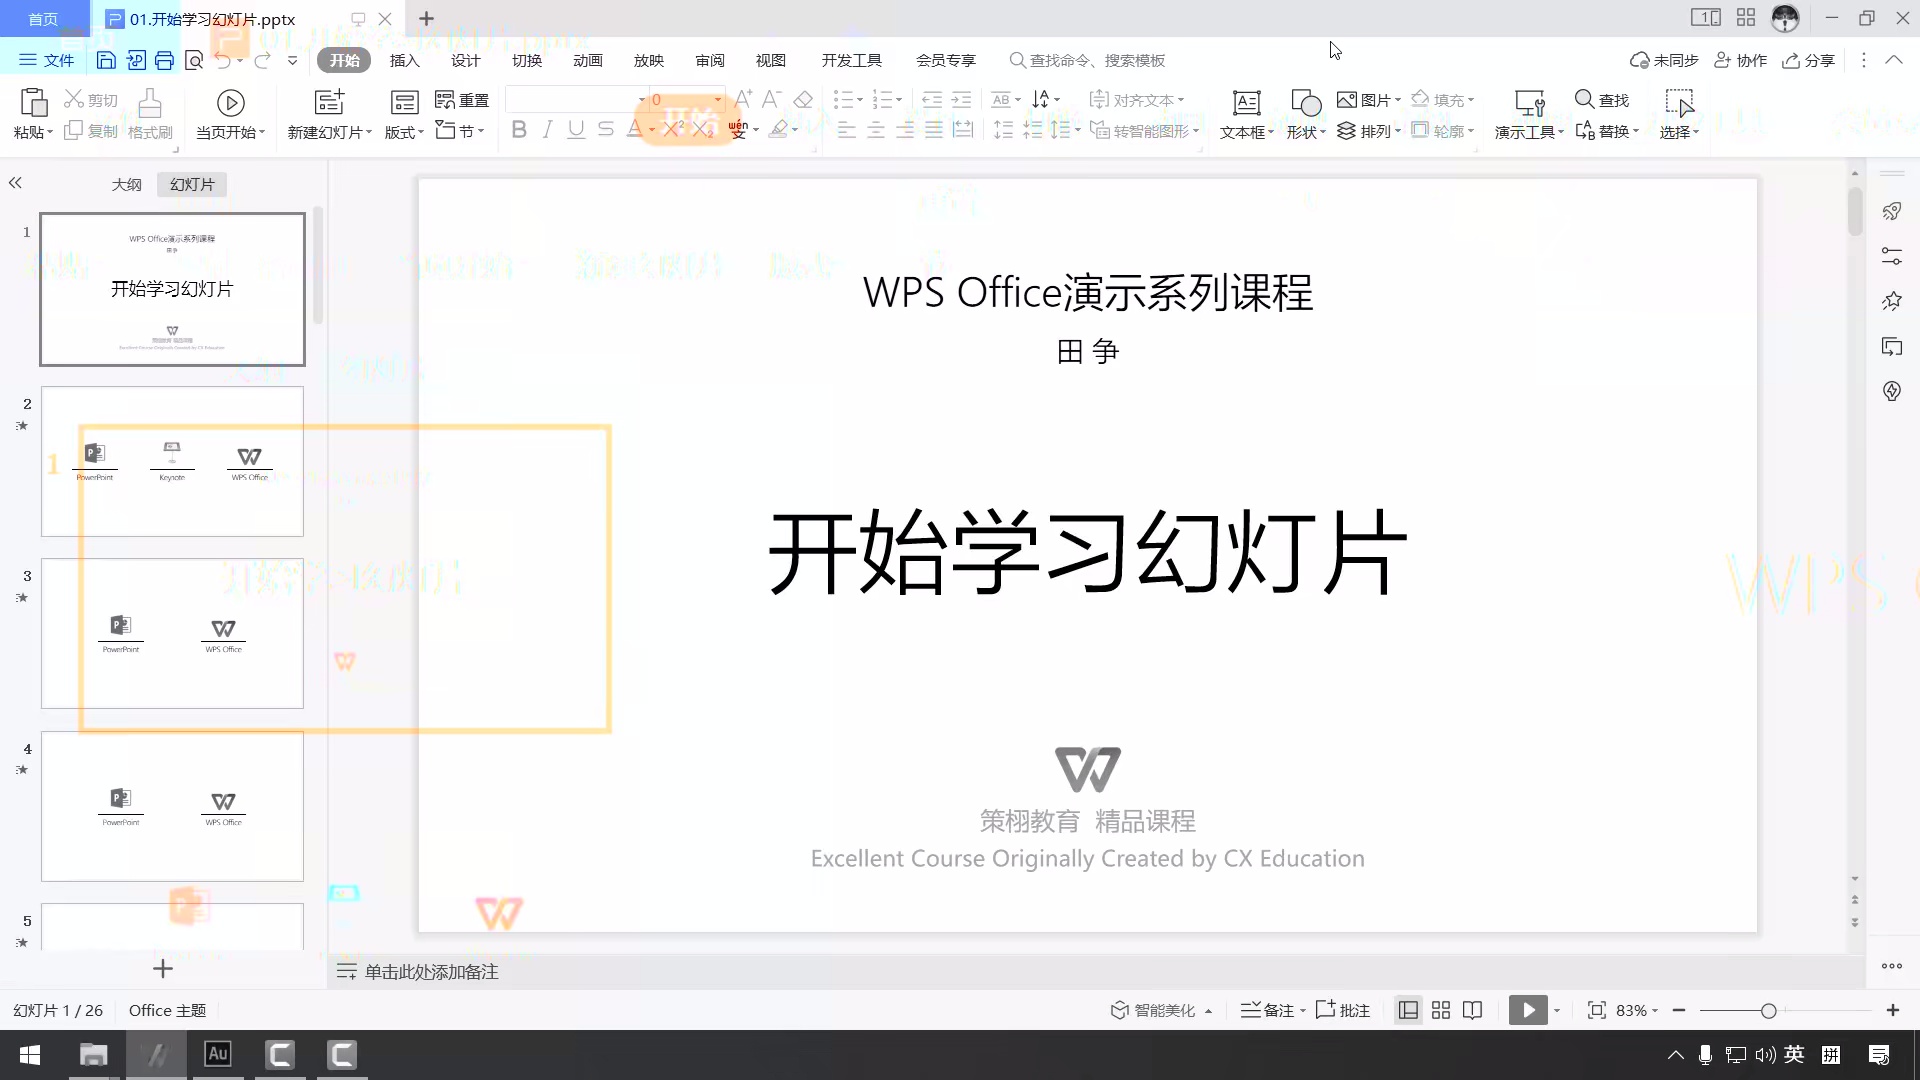
Task: Click the zoom slider handle
Action: [x=1768, y=1011]
